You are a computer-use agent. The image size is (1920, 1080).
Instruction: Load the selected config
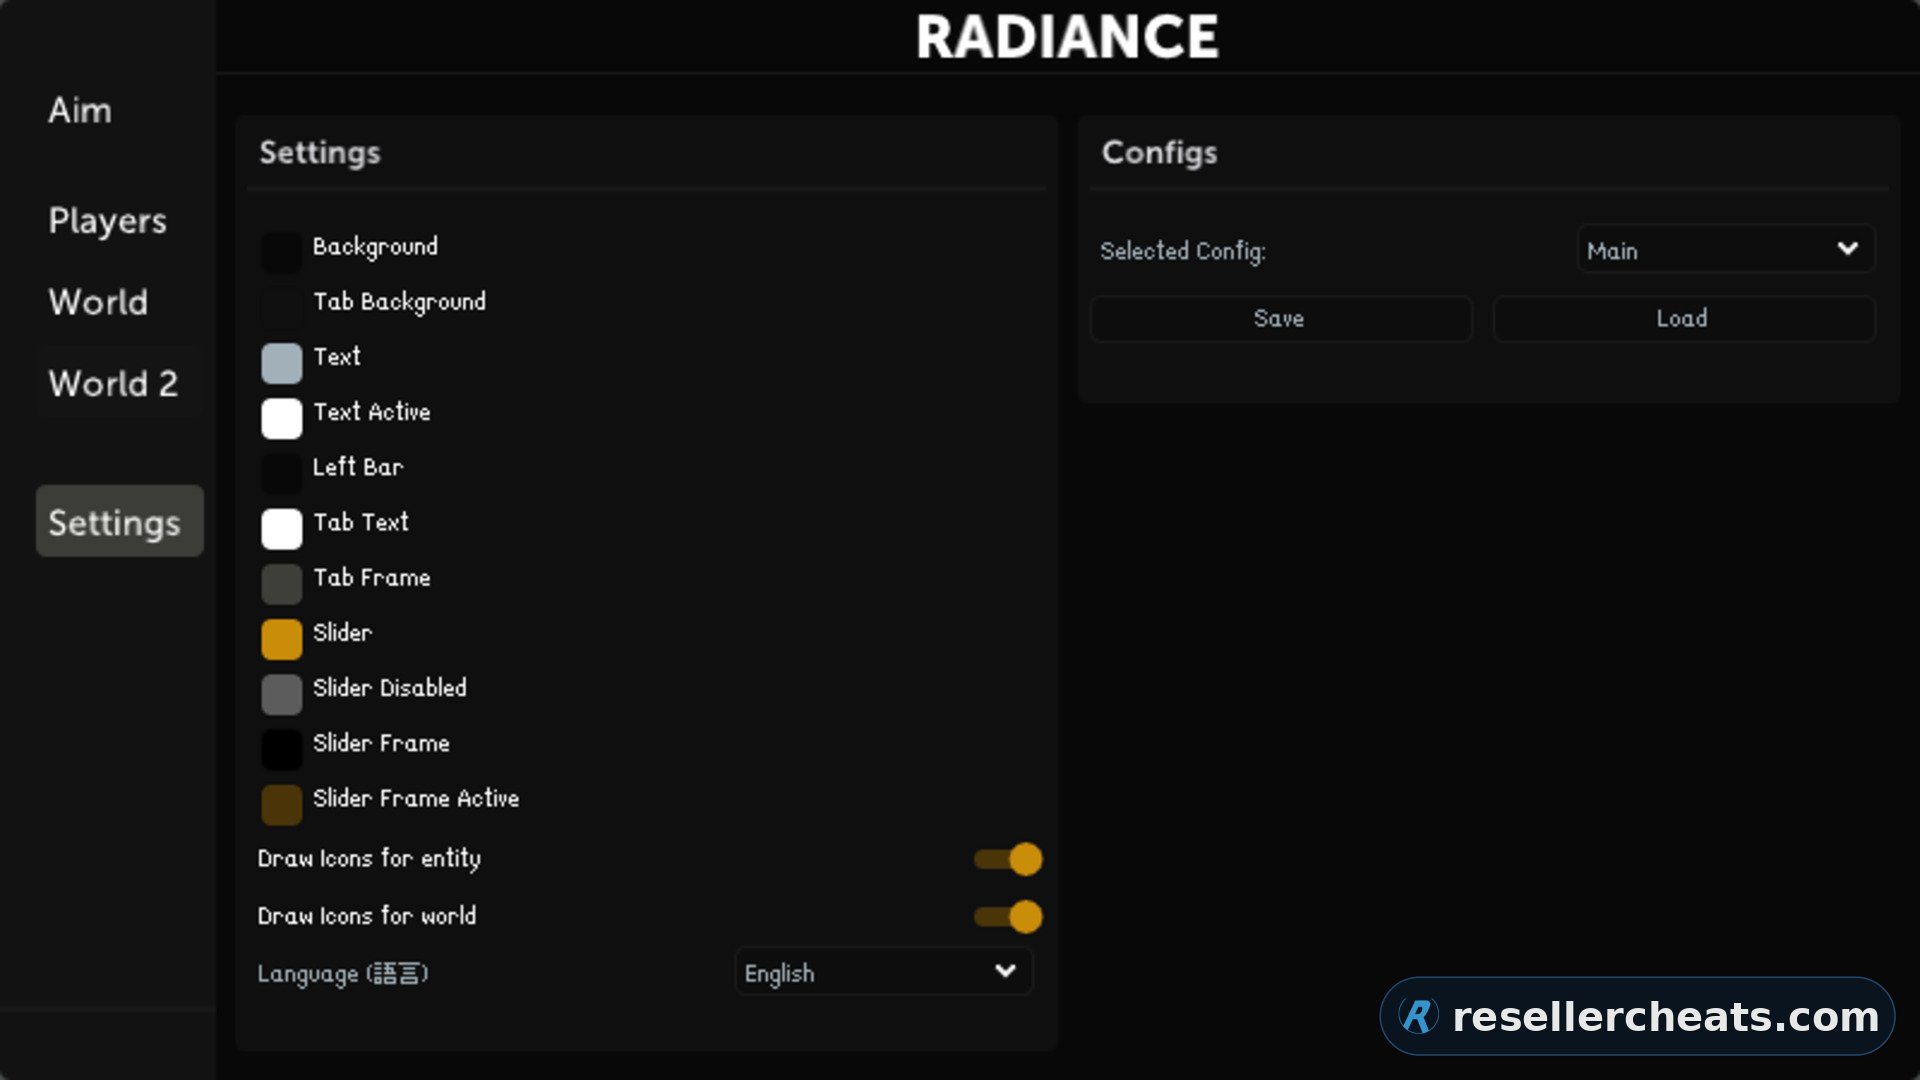tap(1683, 319)
